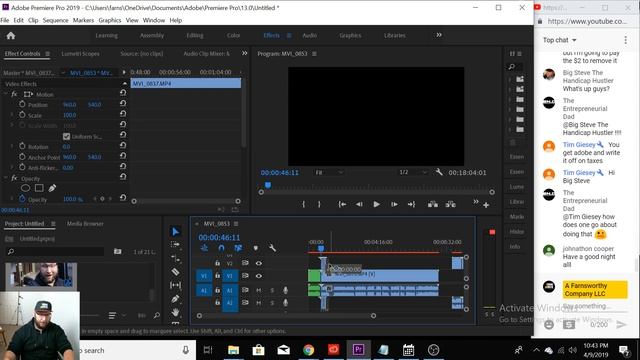Screen dimensions: 640x360
Task: Solo the A1 audio track
Action: 272,290
